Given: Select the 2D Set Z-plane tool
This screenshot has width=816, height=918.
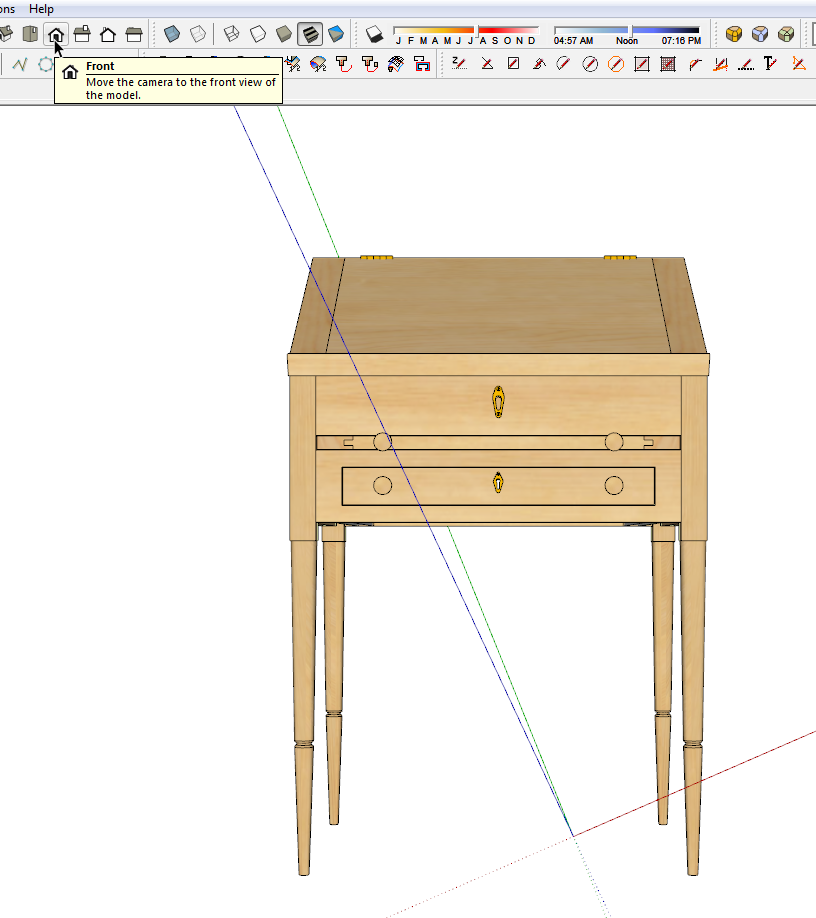Looking at the screenshot, I should point(460,64).
